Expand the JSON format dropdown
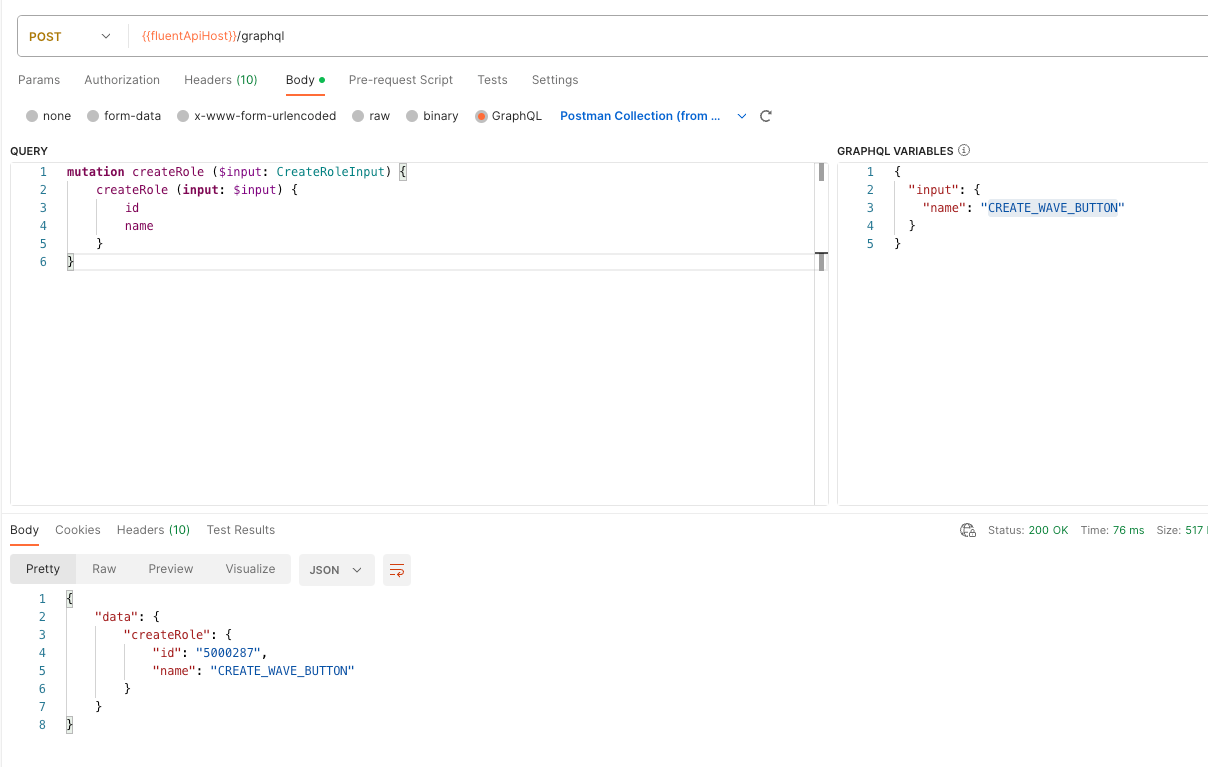Screen dimensions: 1208x767 336,570
